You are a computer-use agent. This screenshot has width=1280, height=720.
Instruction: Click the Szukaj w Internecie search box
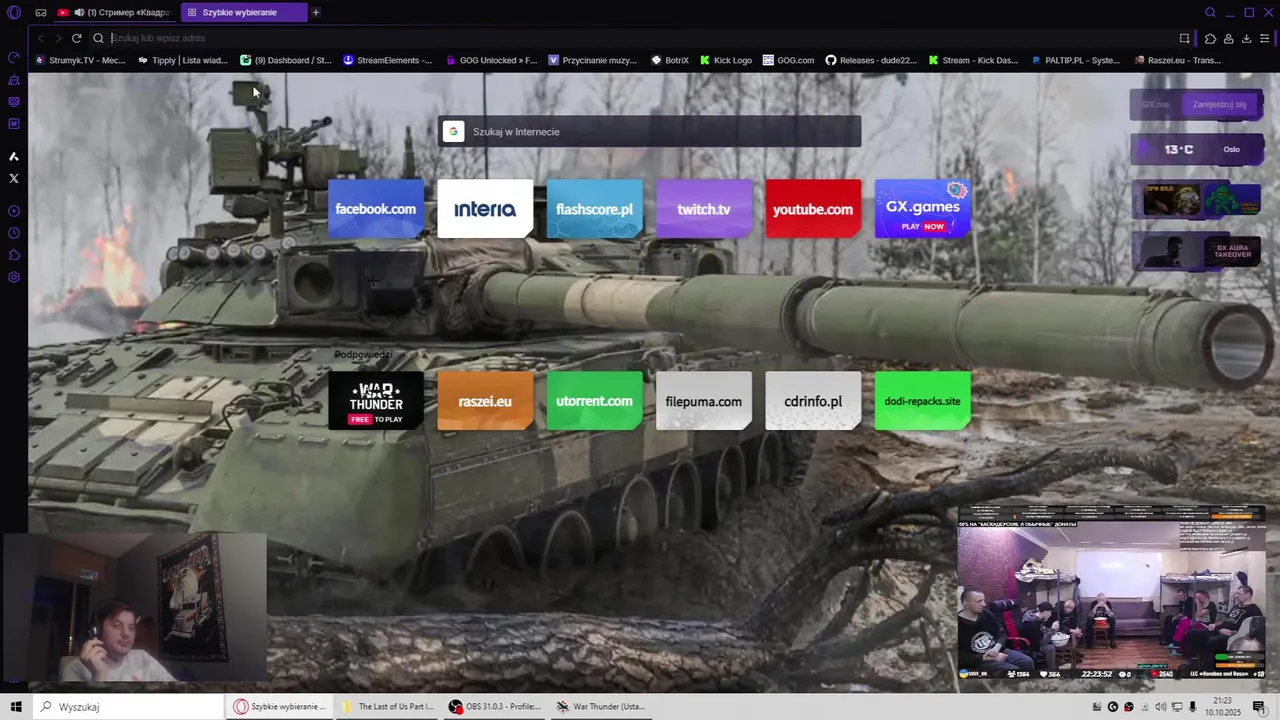[x=649, y=131]
